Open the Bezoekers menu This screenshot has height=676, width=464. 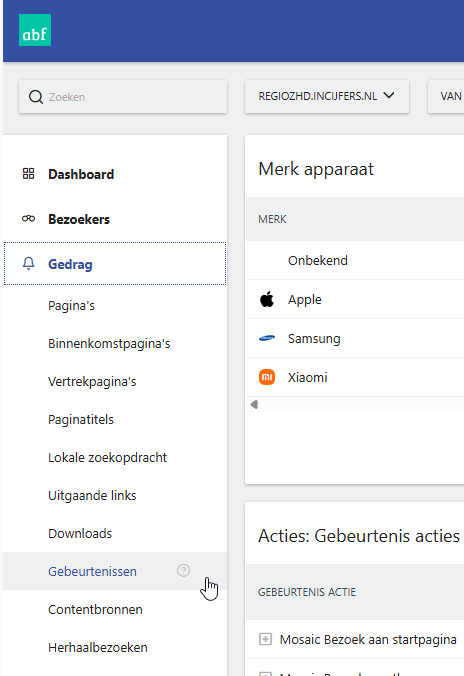(79, 219)
